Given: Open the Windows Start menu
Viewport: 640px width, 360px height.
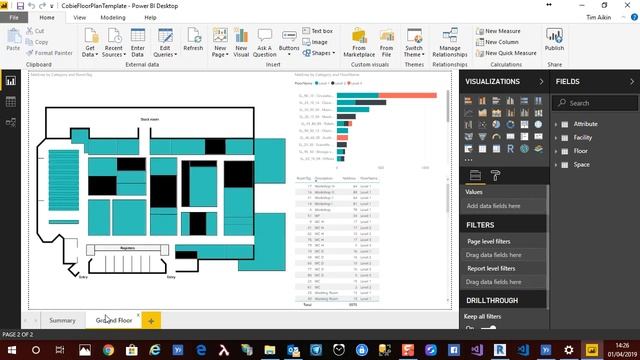Looking at the screenshot, I should pos(12,350).
